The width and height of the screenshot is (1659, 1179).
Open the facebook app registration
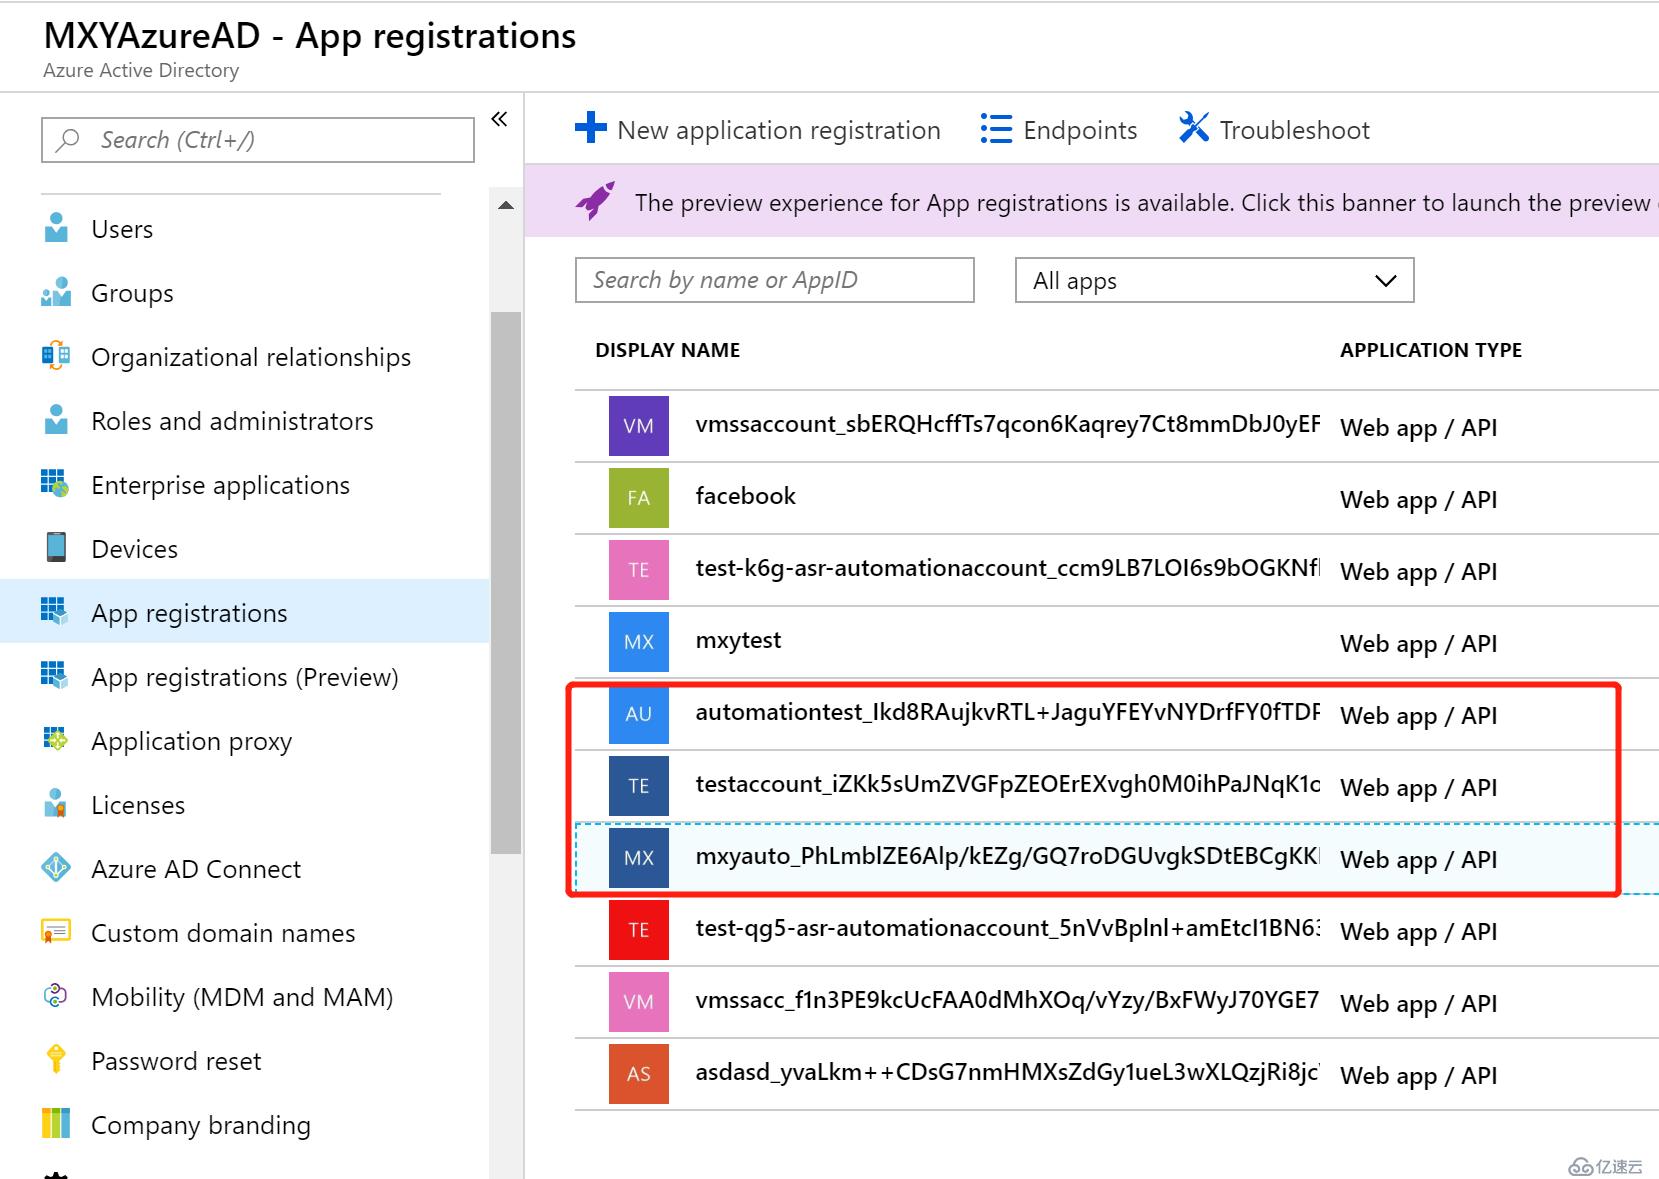tap(745, 496)
